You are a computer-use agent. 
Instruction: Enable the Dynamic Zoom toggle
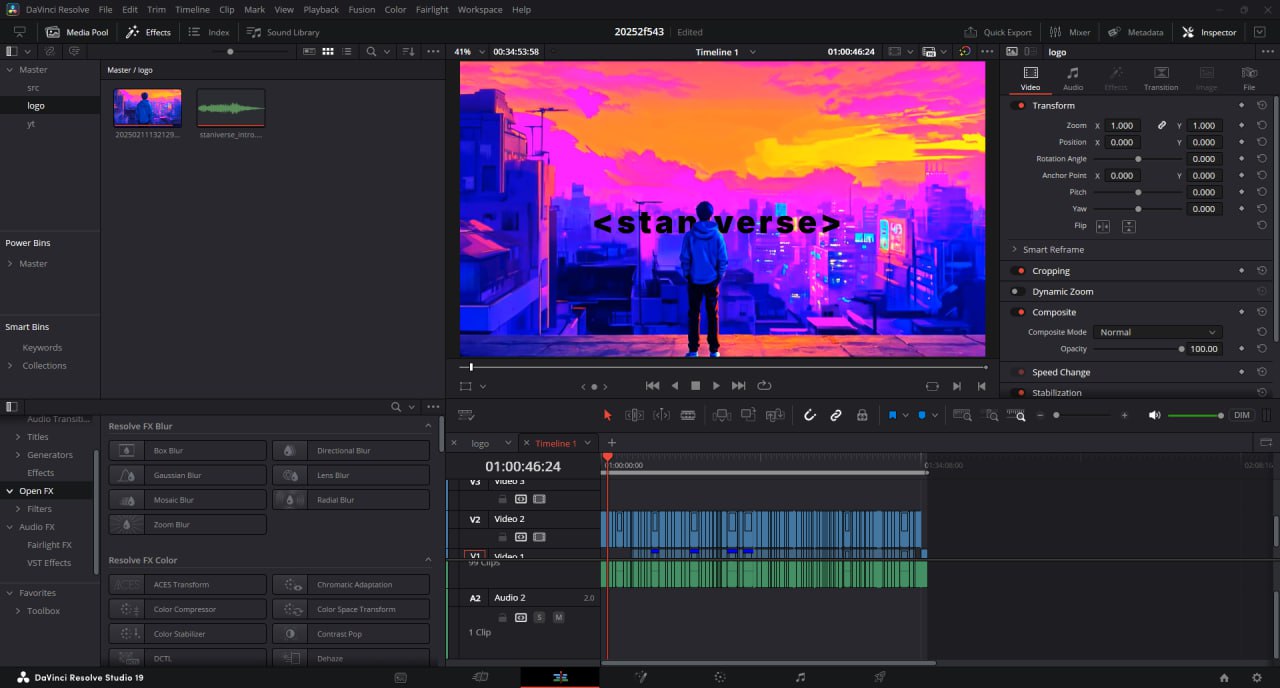click(1017, 292)
